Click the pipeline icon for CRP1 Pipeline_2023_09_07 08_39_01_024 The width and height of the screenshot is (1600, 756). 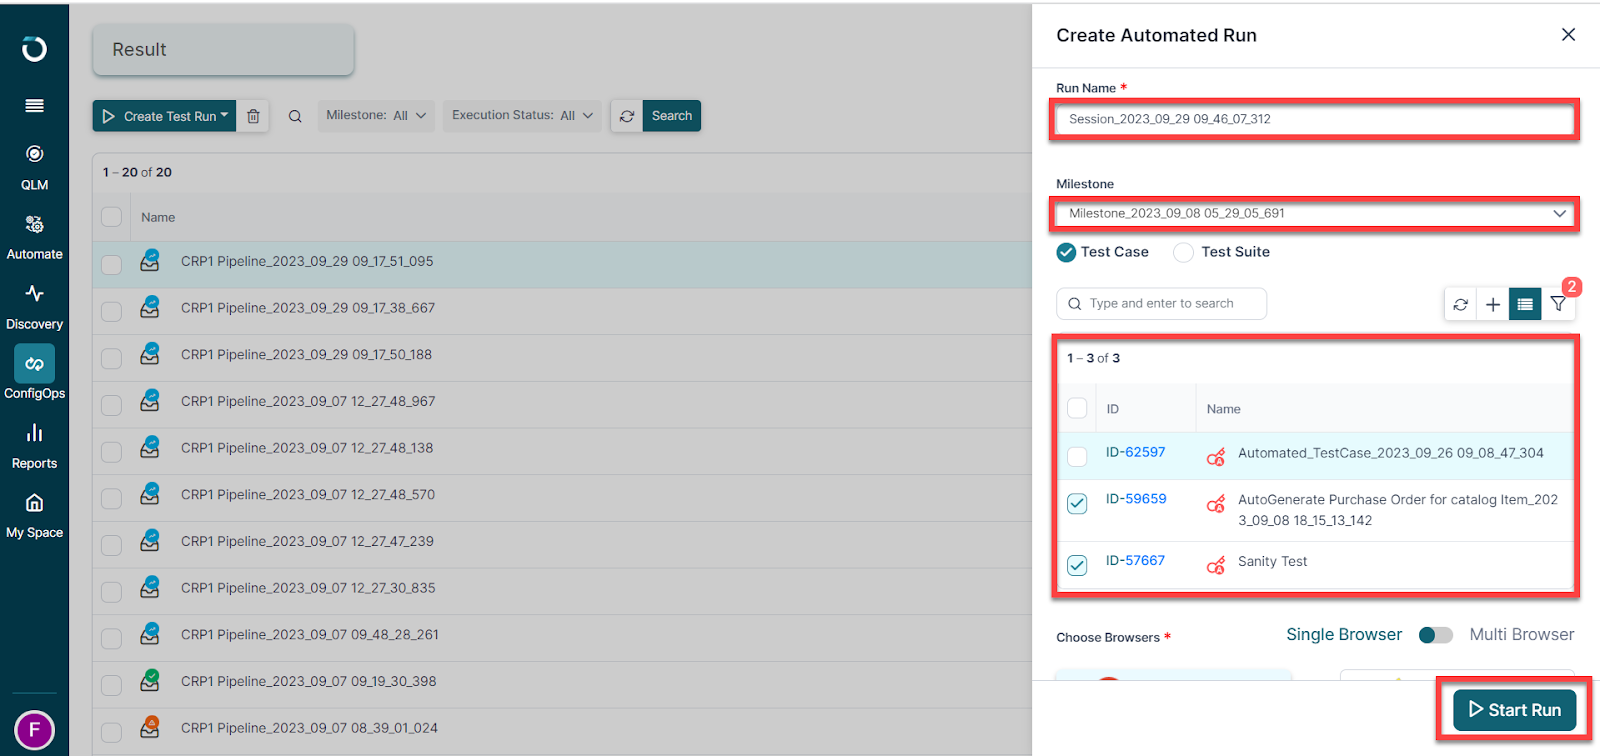150,728
